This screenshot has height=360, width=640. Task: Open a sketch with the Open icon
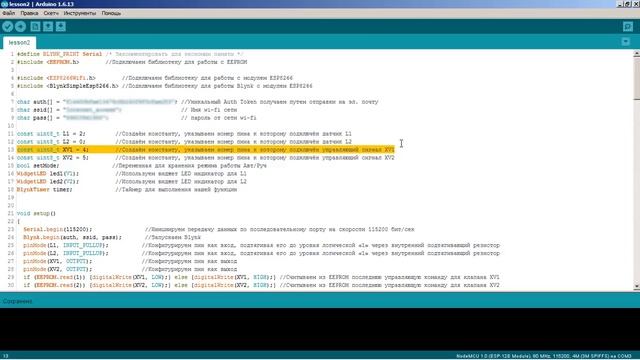(x=48, y=27)
